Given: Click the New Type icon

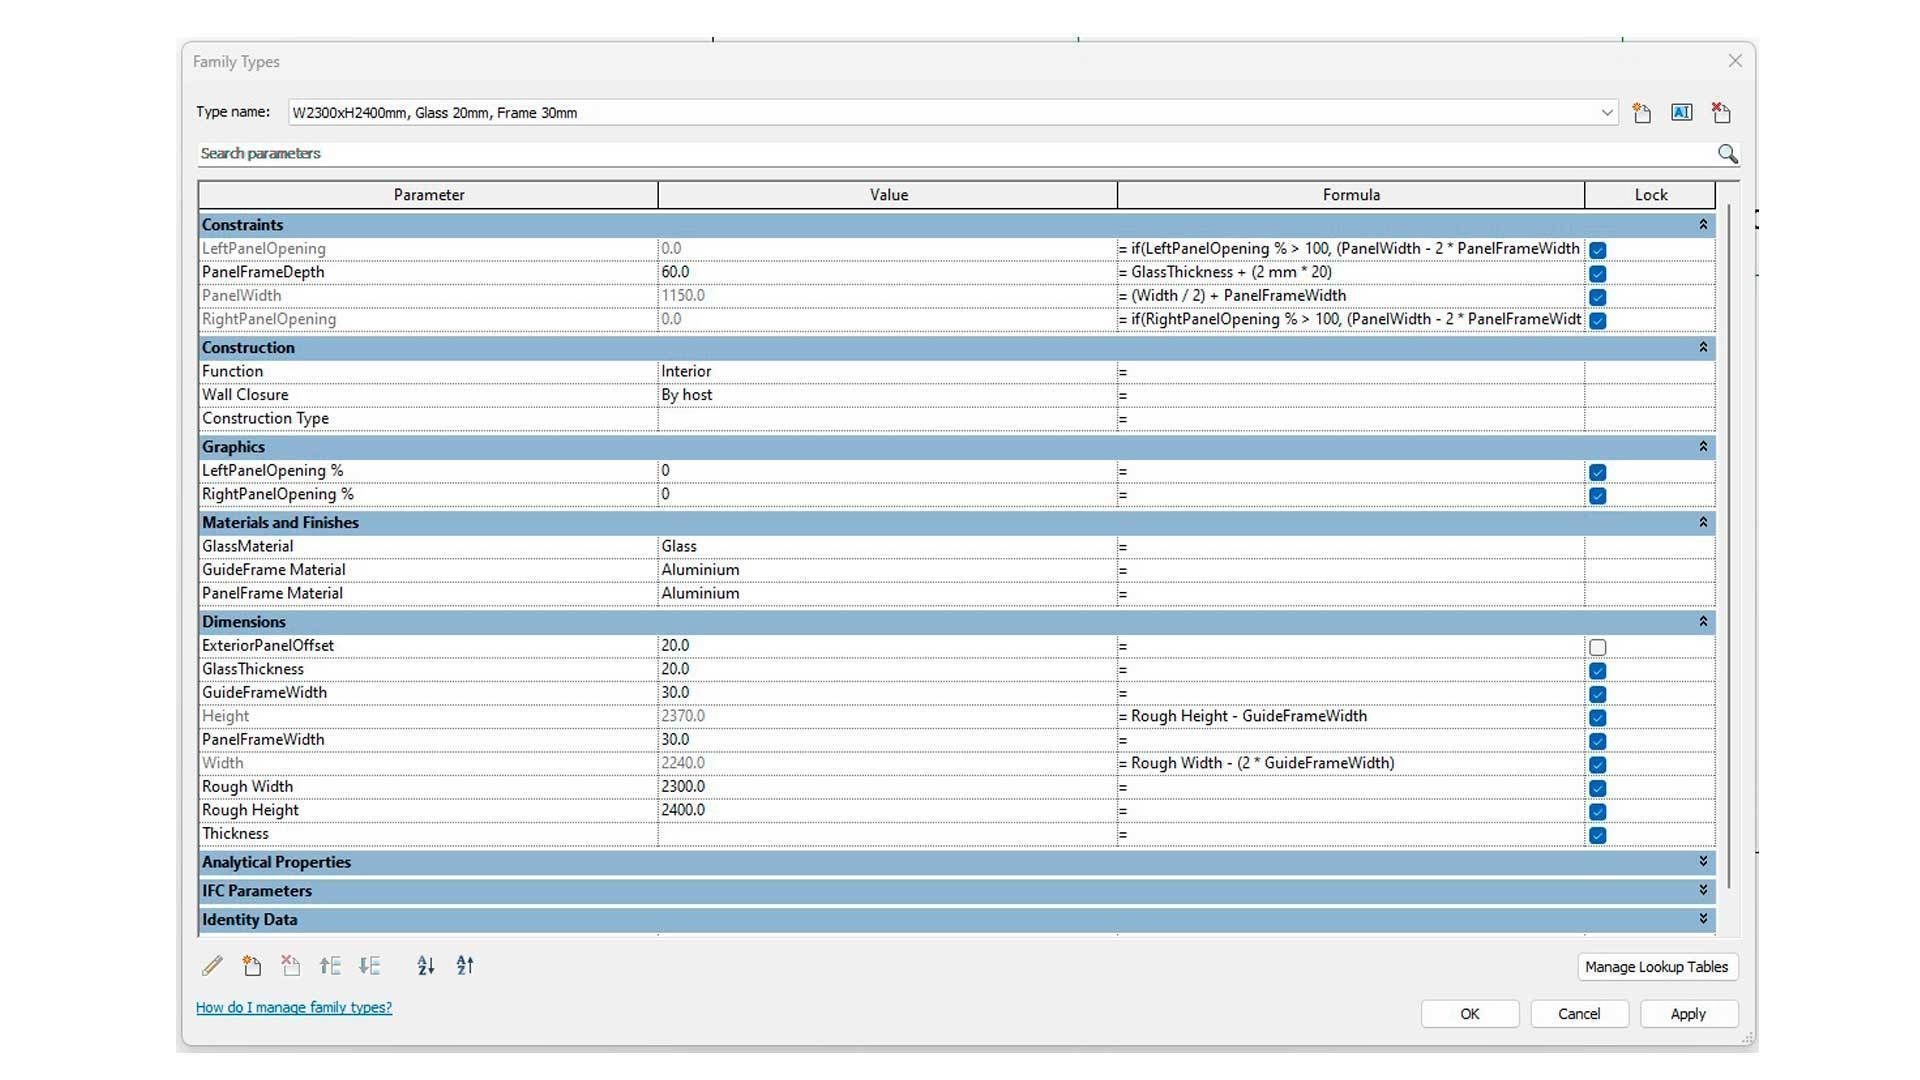Looking at the screenshot, I should click(1641, 113).
